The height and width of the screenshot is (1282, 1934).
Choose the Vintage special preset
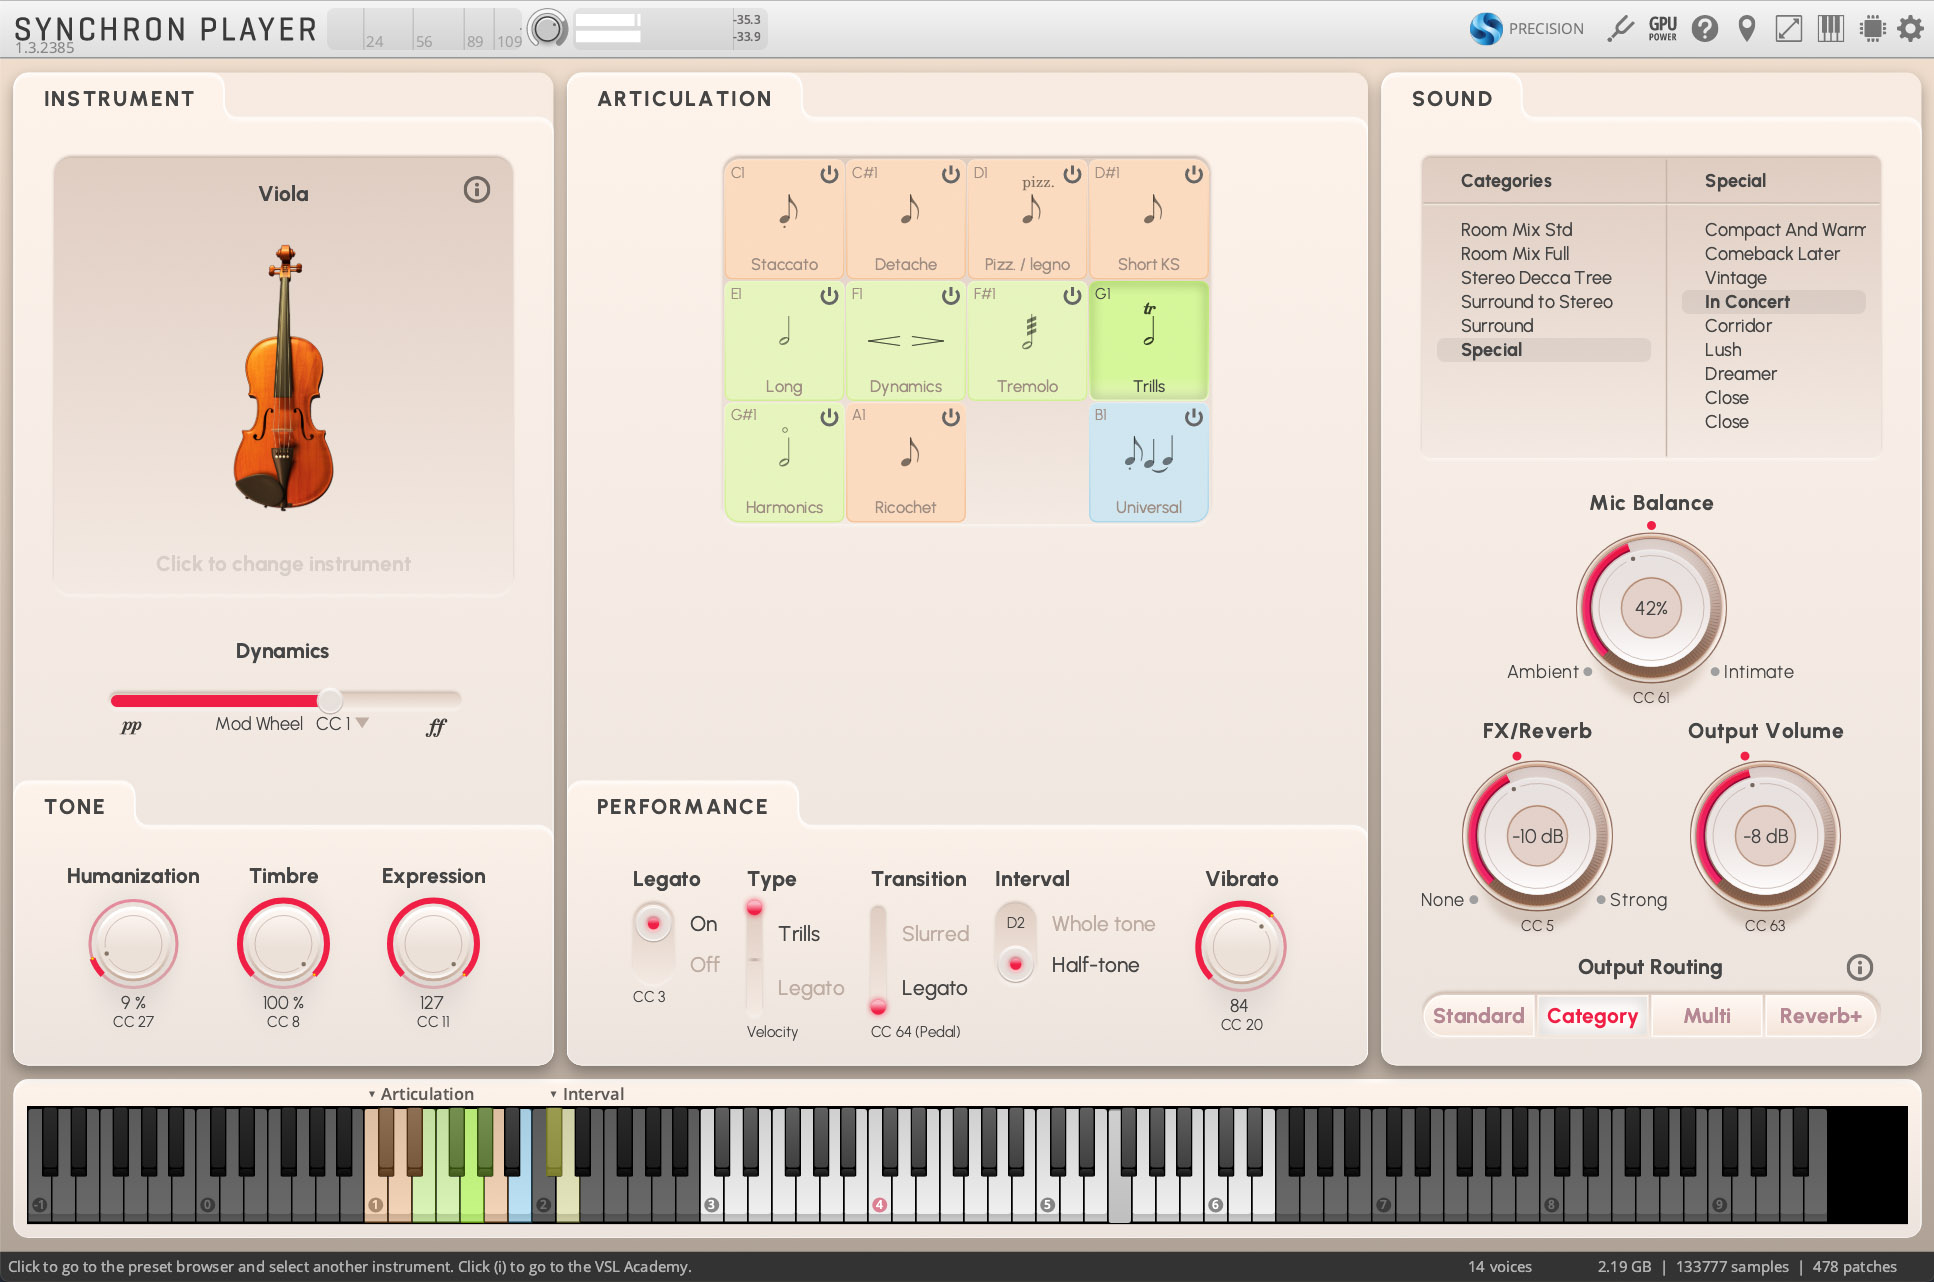tap(1736, 278)
